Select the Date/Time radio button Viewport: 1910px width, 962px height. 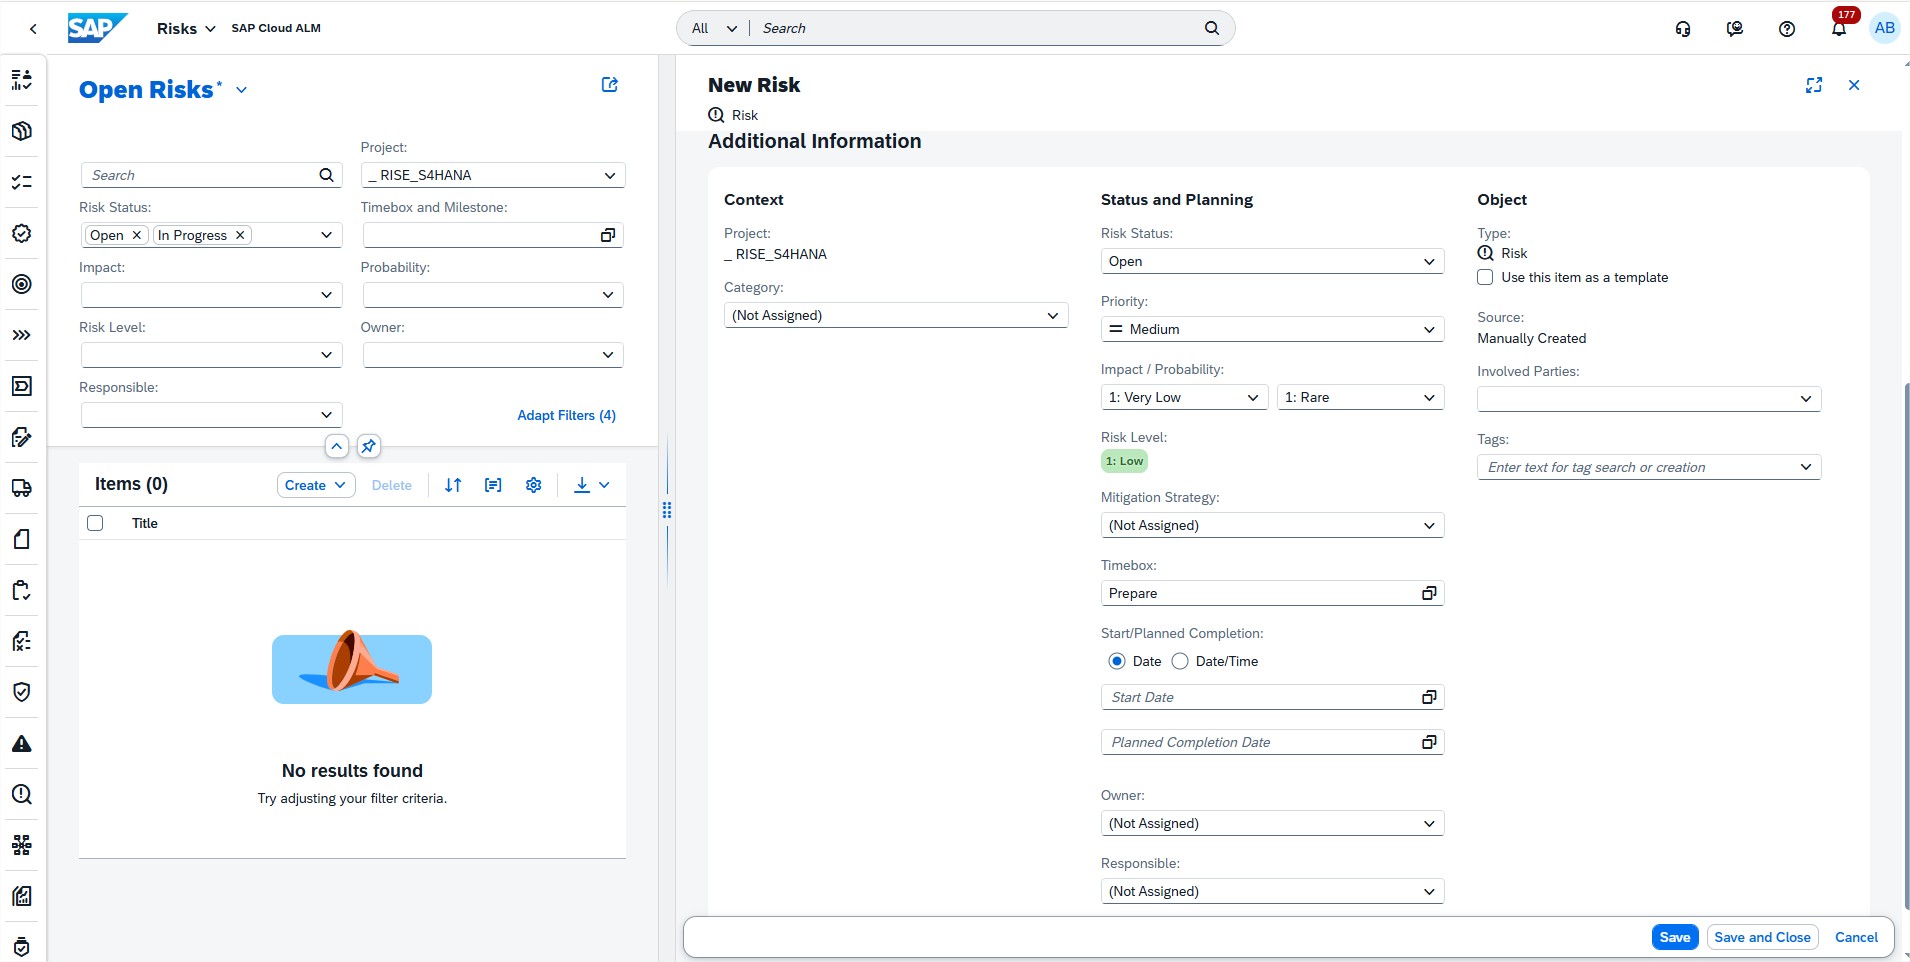(x=1180, y=661)
